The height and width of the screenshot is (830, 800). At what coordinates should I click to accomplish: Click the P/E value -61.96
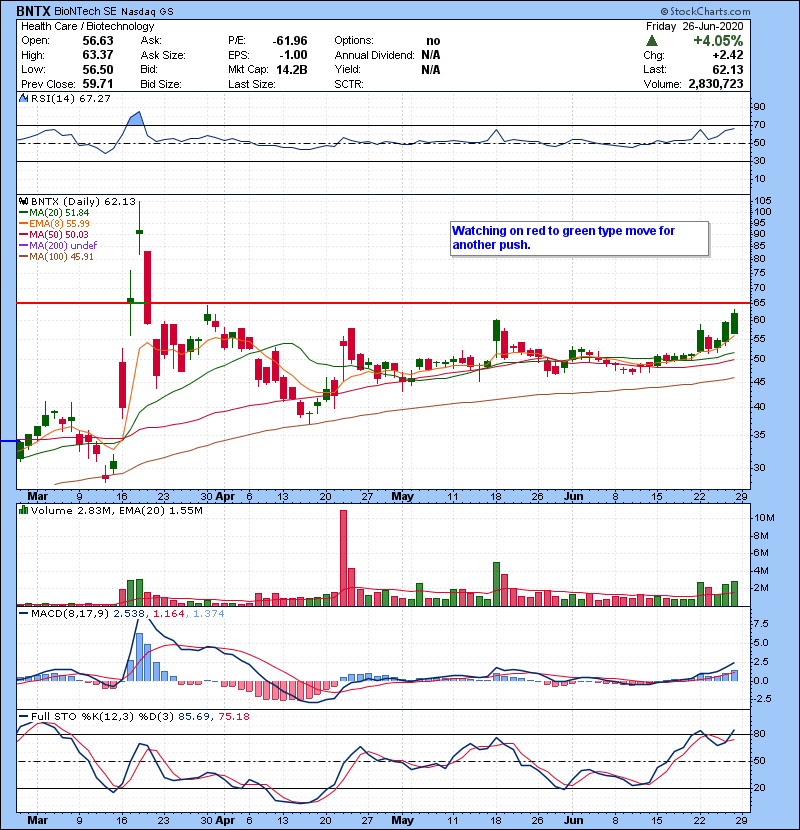coord(290,41)
